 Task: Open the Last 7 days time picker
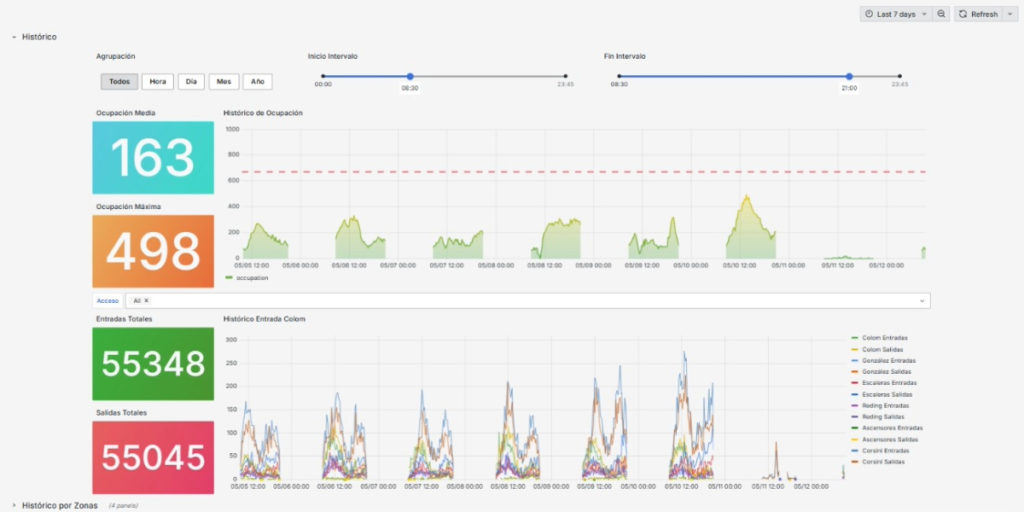tap(894, 14)
